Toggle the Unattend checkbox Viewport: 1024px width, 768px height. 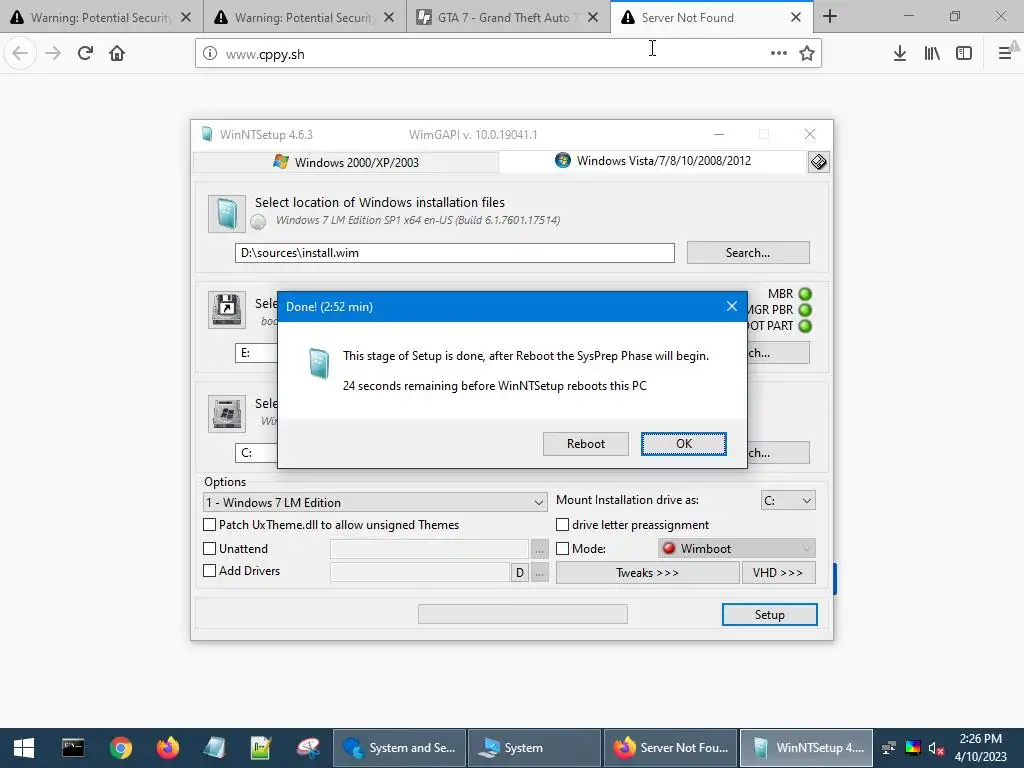pyautogui.click(x=210, y=549)
